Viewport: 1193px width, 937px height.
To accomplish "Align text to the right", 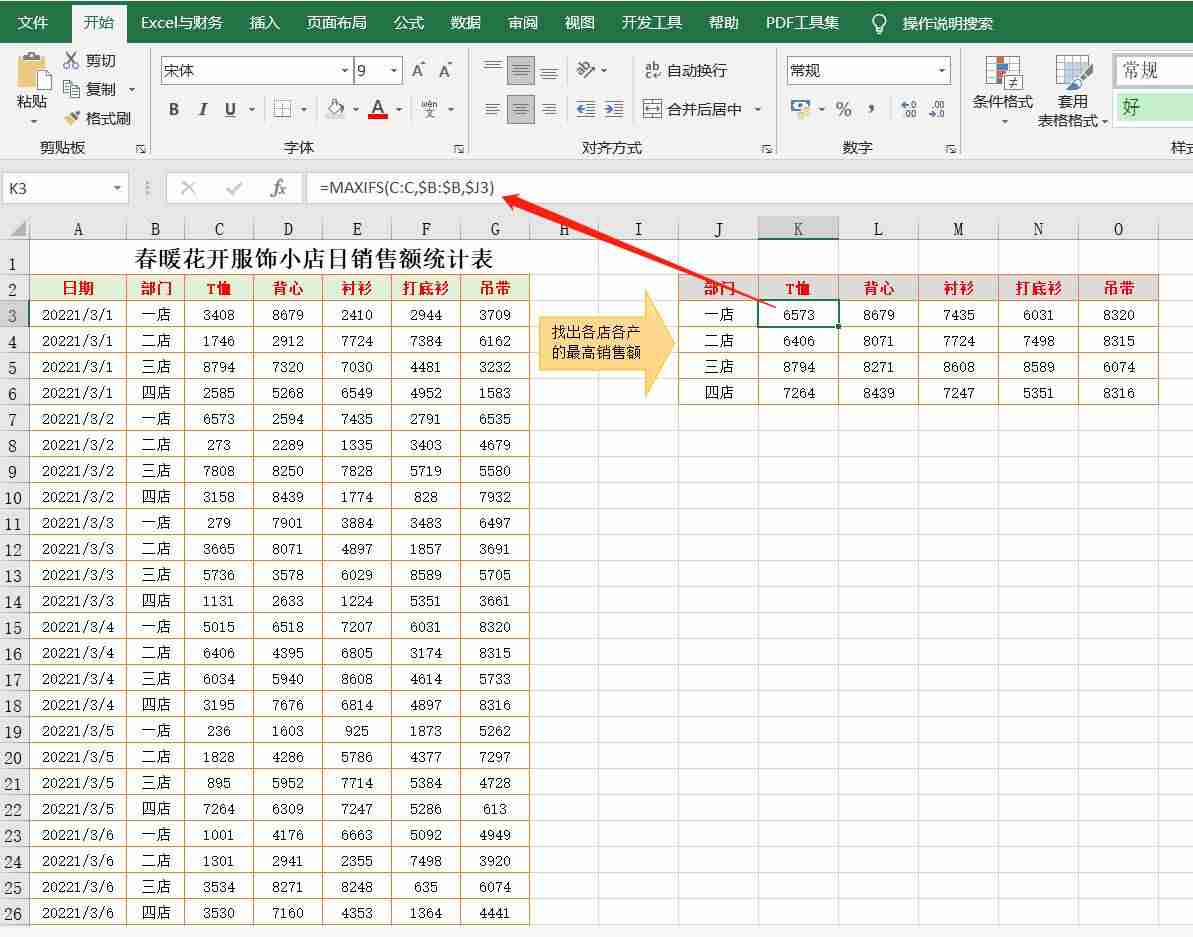I will (549, 110).
